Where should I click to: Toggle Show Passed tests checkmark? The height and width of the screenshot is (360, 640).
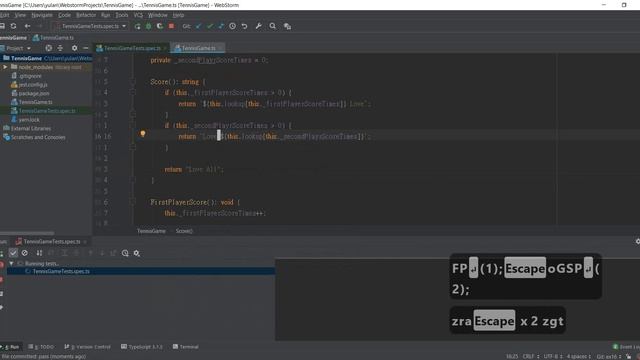point(13,253)
